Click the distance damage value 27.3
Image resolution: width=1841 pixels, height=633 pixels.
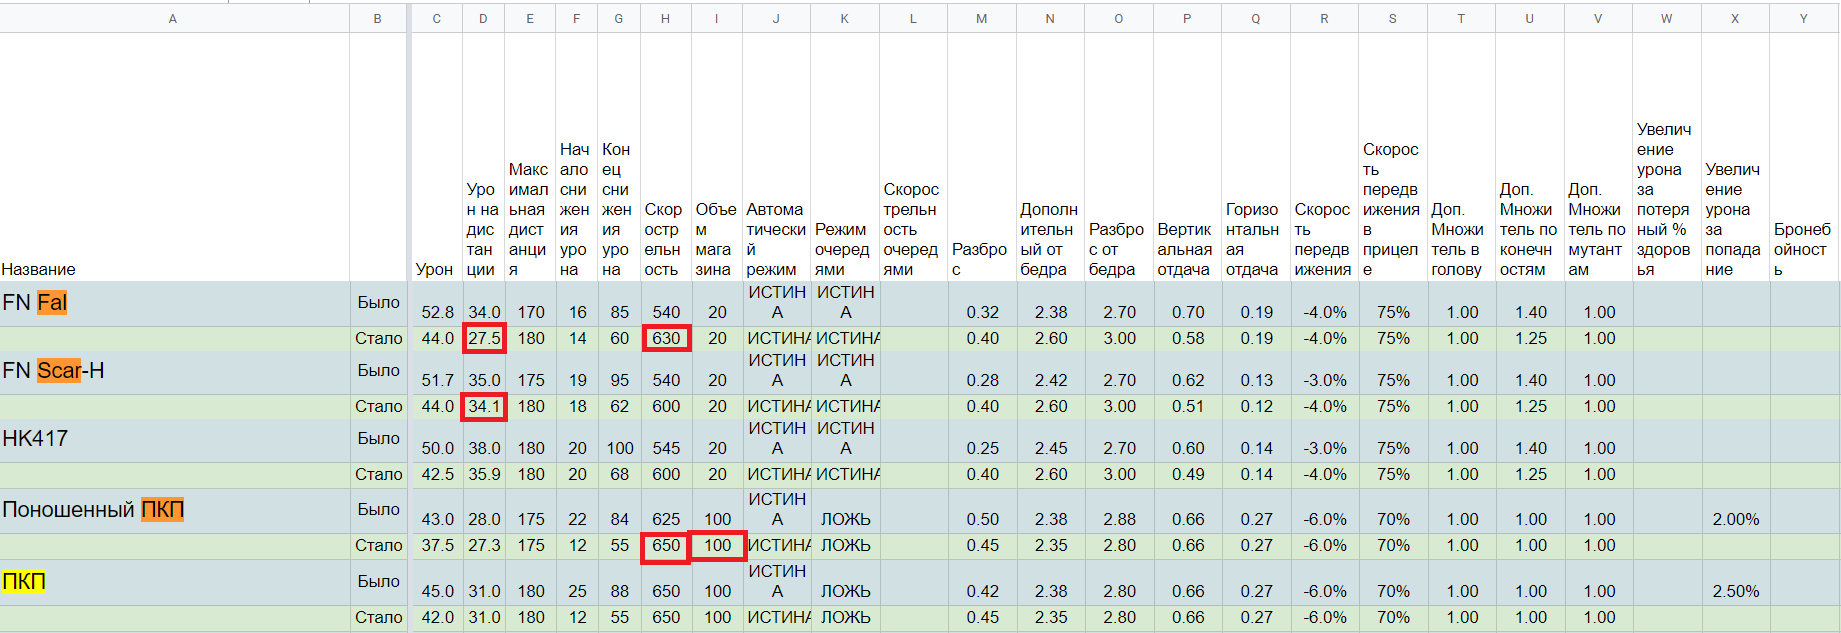[484, 545]
